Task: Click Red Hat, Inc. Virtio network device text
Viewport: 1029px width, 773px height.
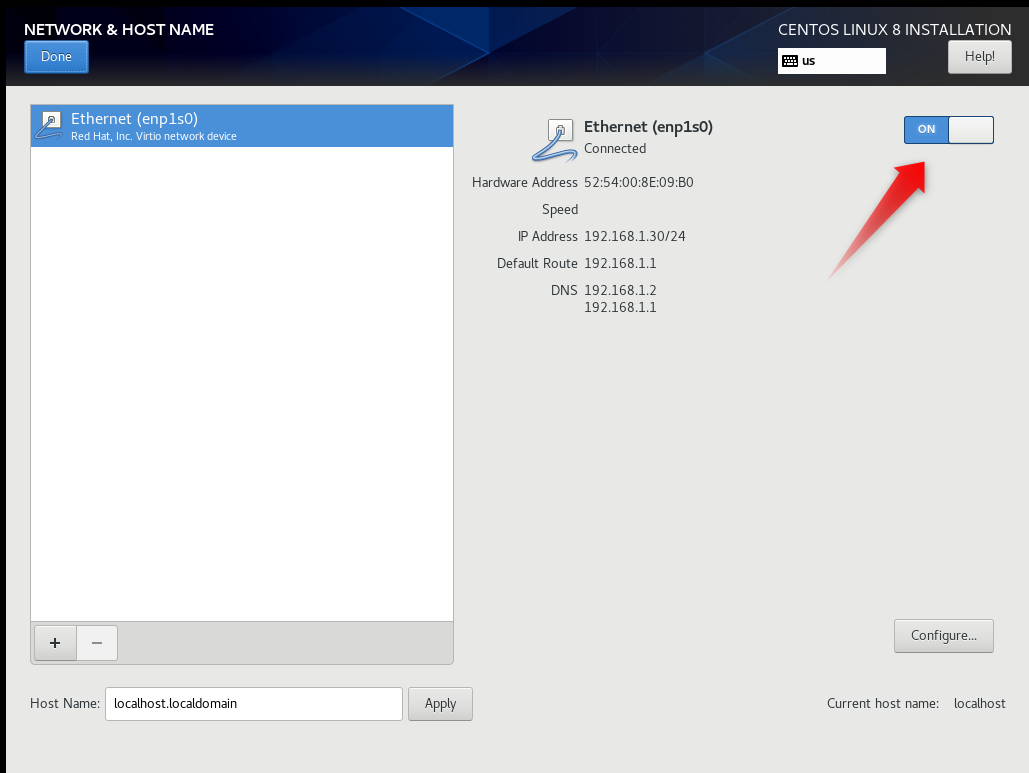Action: [x=154, y=136]
